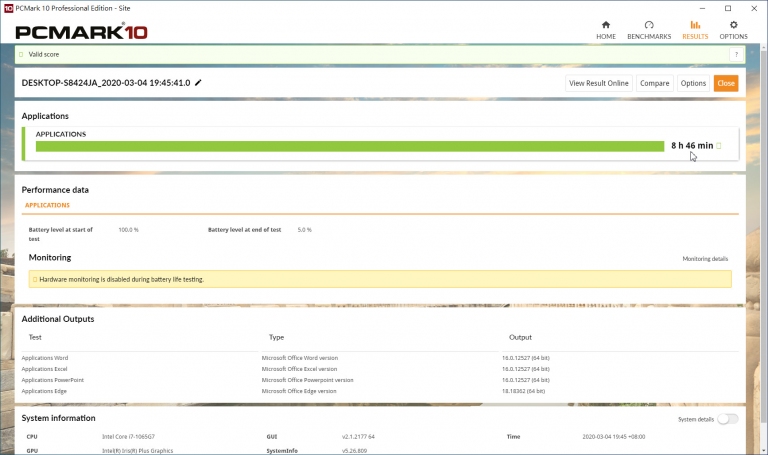Click the Intel Core i7-1065G7 CPU value
Screen dimensions: 768x455
pos(128,437)
